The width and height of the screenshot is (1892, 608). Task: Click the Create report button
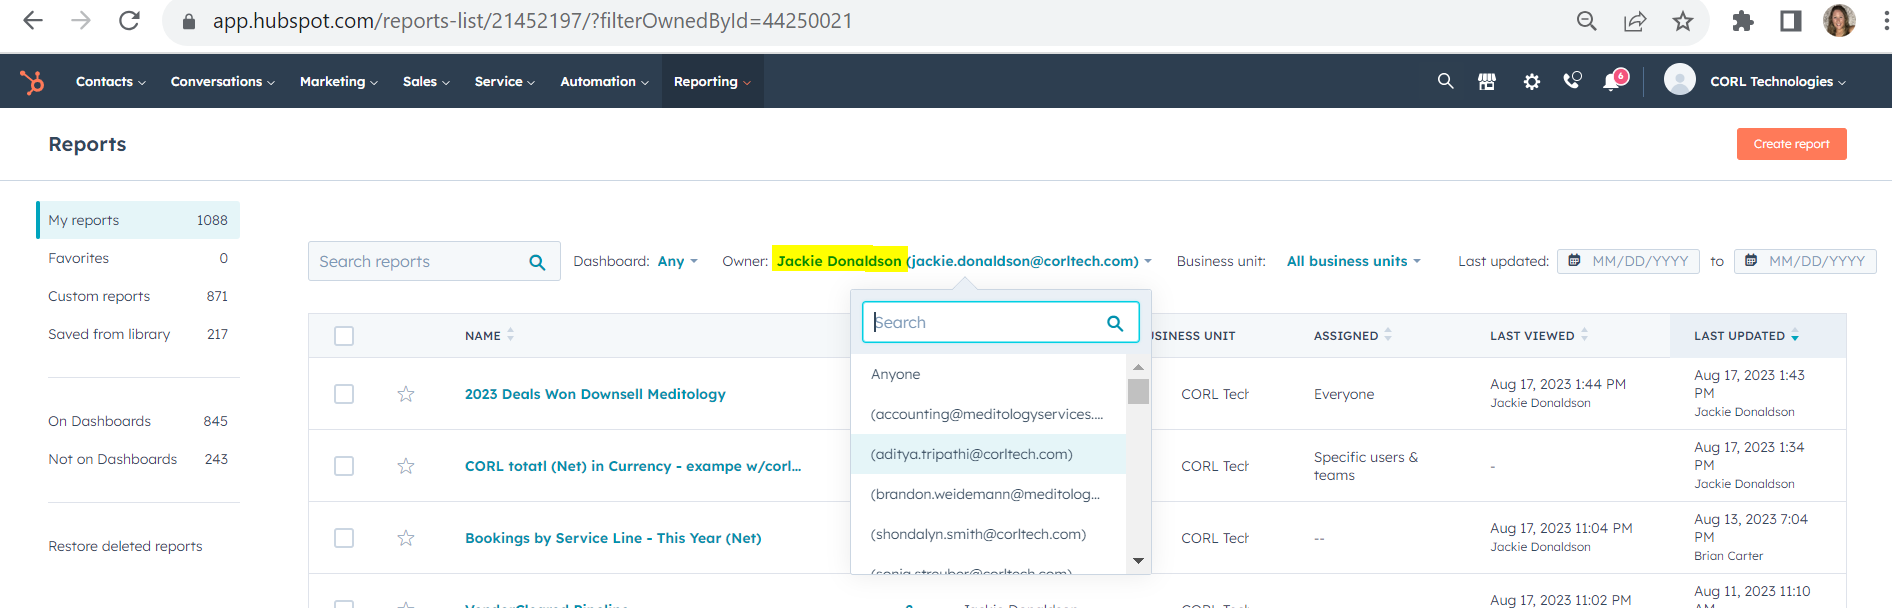click(1791, 144)
